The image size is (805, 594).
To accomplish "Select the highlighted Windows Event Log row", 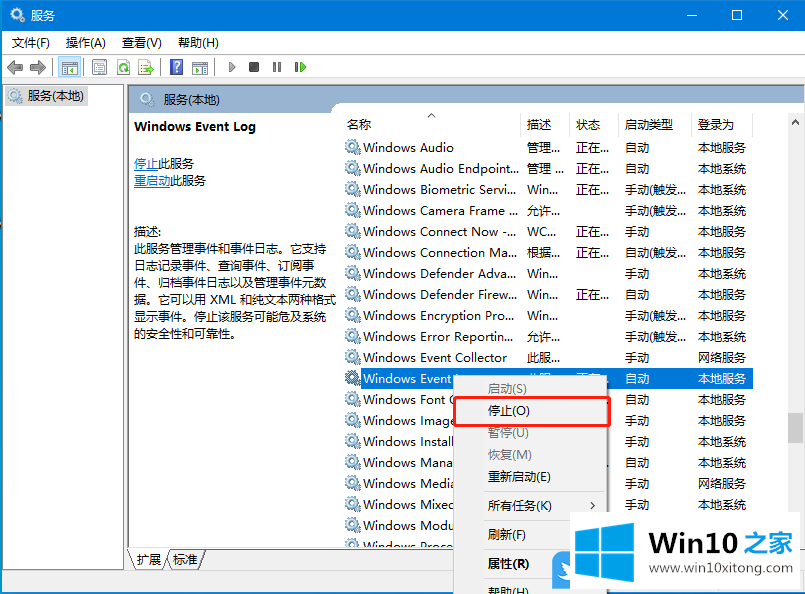I will click(548, 378).
